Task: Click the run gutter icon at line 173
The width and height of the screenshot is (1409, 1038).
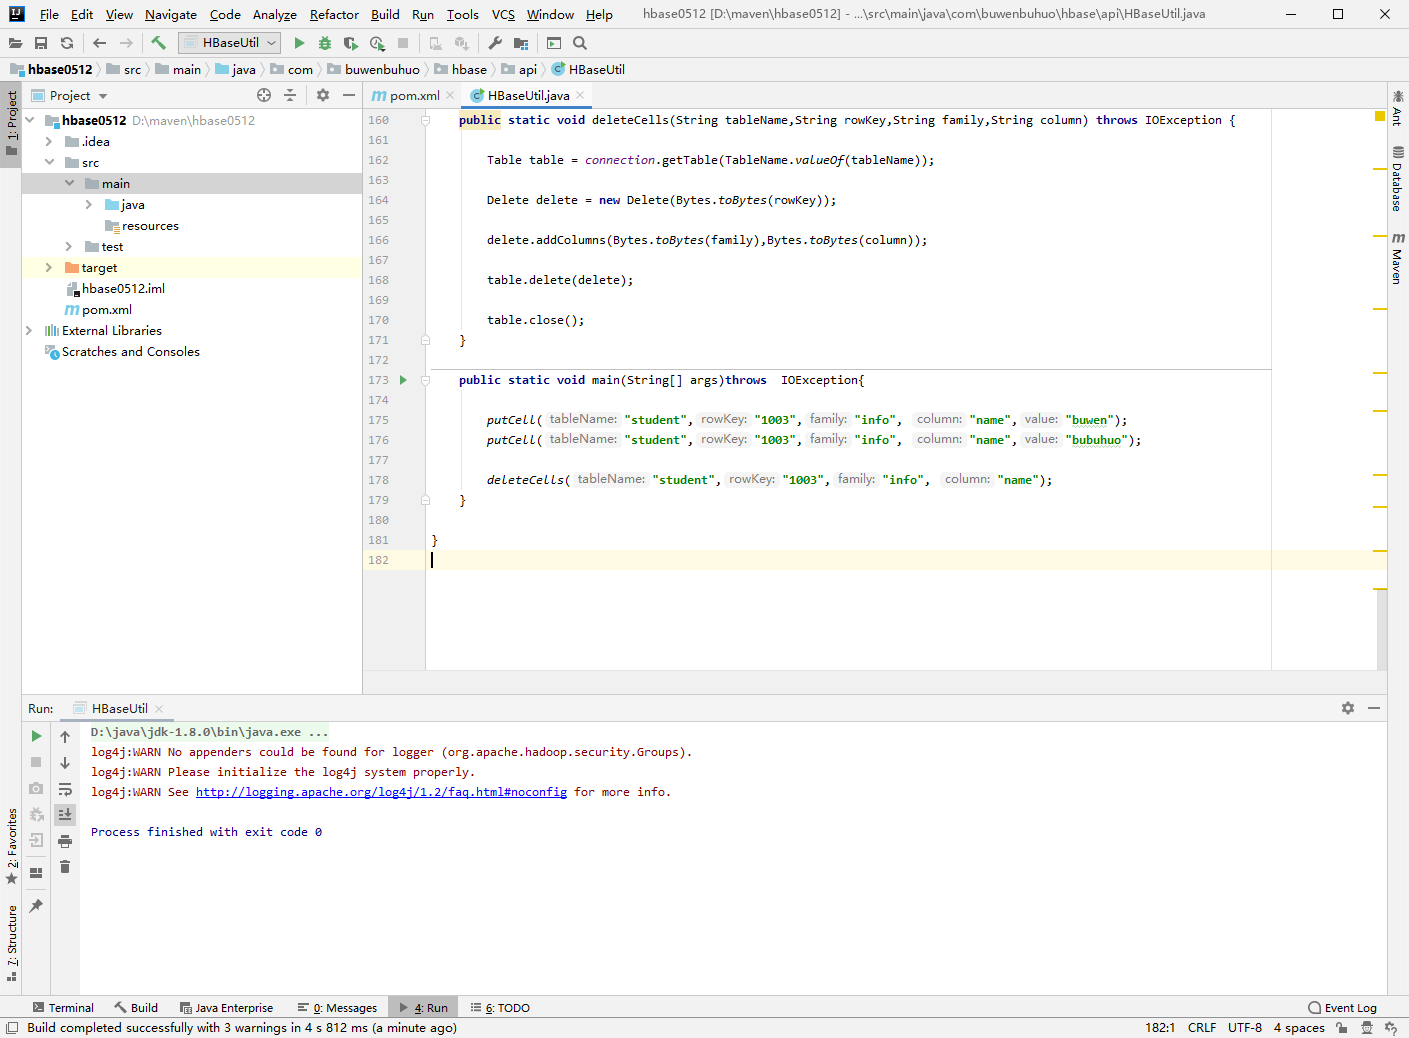Action: tap(403, 380)
